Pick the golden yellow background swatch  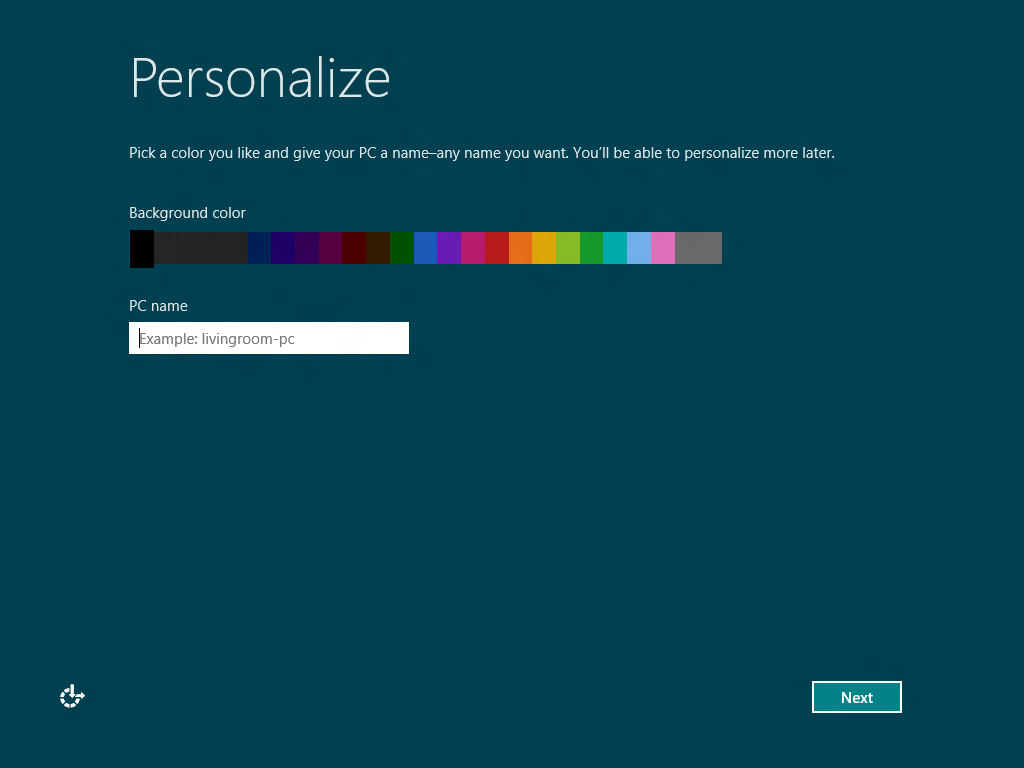(544, 248)
